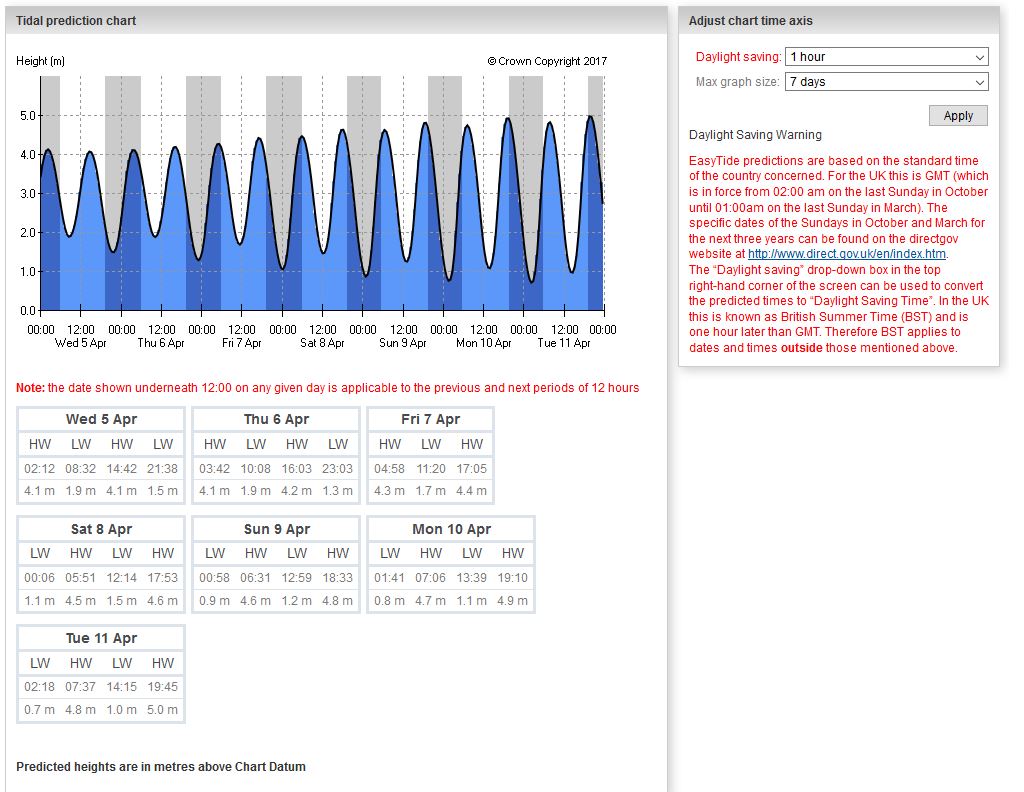Expand the Max graph size dropdown
The width and height of the screenshot is (1024, 792).
(886, 82)
